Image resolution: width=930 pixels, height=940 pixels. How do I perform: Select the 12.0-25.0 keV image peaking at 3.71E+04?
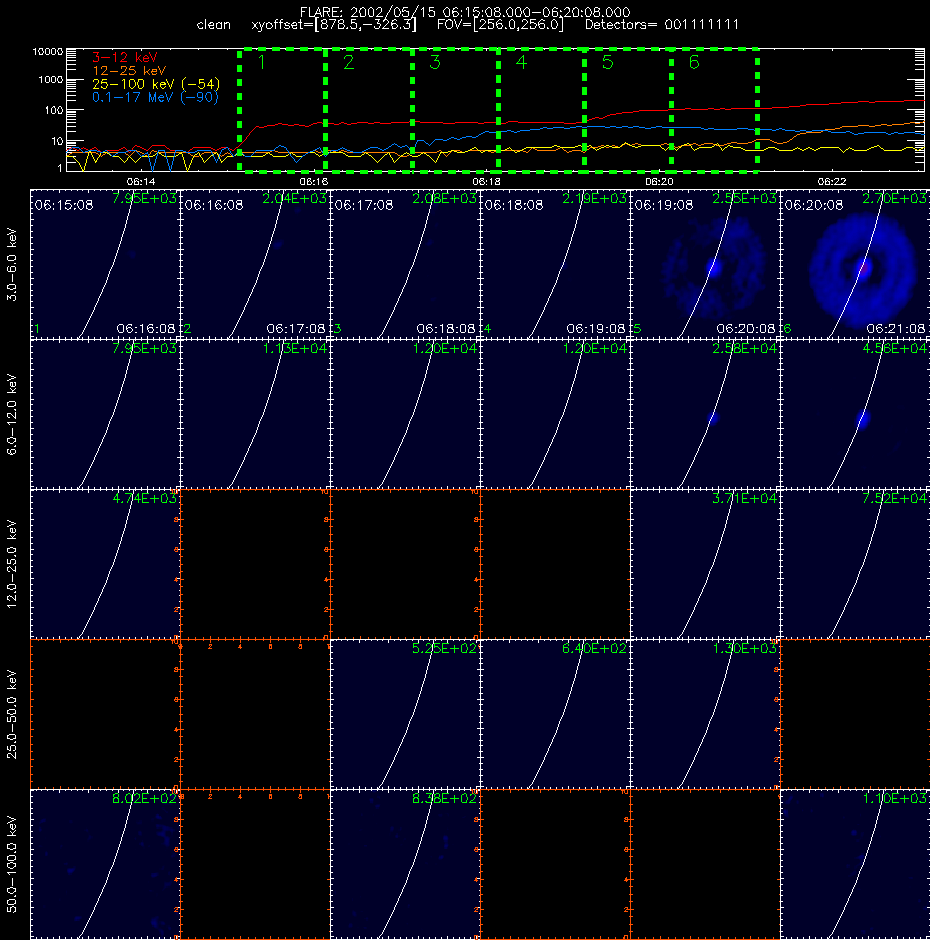(705, 564)
